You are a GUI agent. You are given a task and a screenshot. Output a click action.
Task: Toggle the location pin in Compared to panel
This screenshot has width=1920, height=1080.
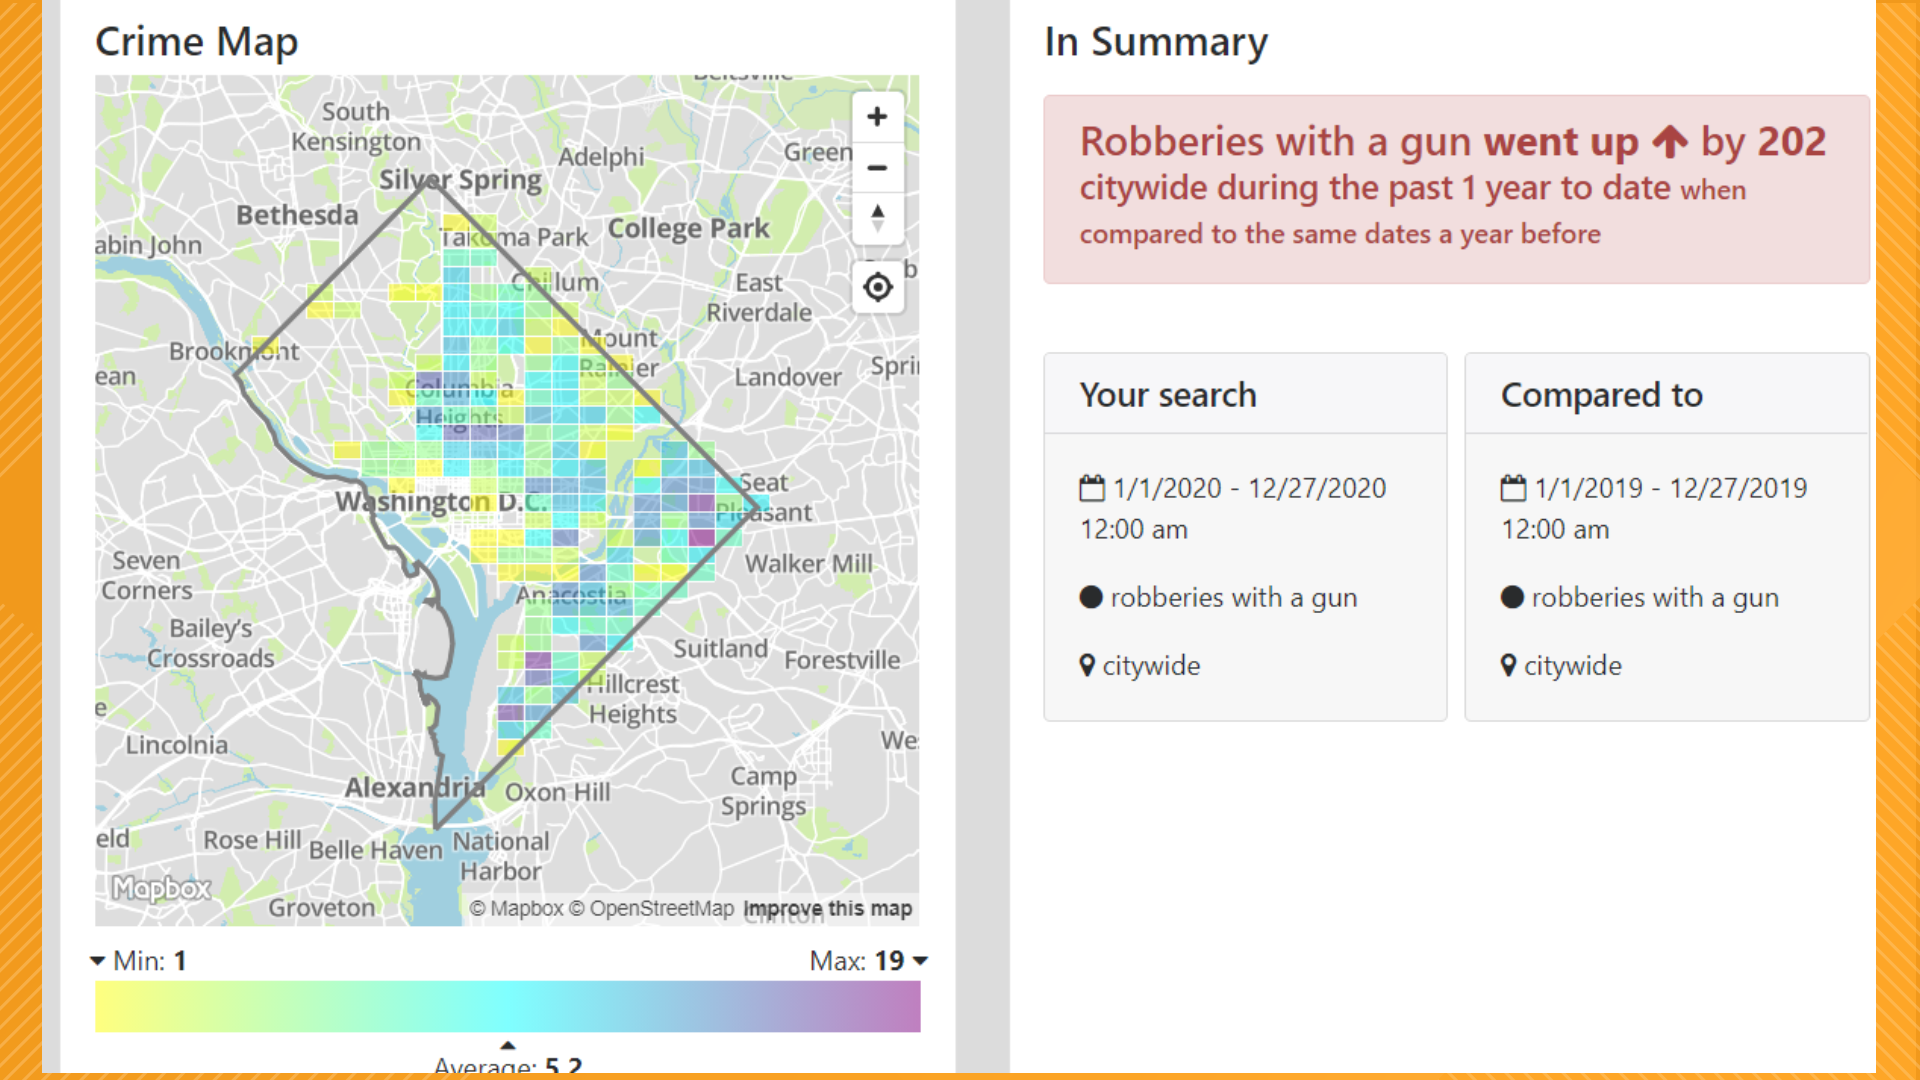pos(1508,665)
